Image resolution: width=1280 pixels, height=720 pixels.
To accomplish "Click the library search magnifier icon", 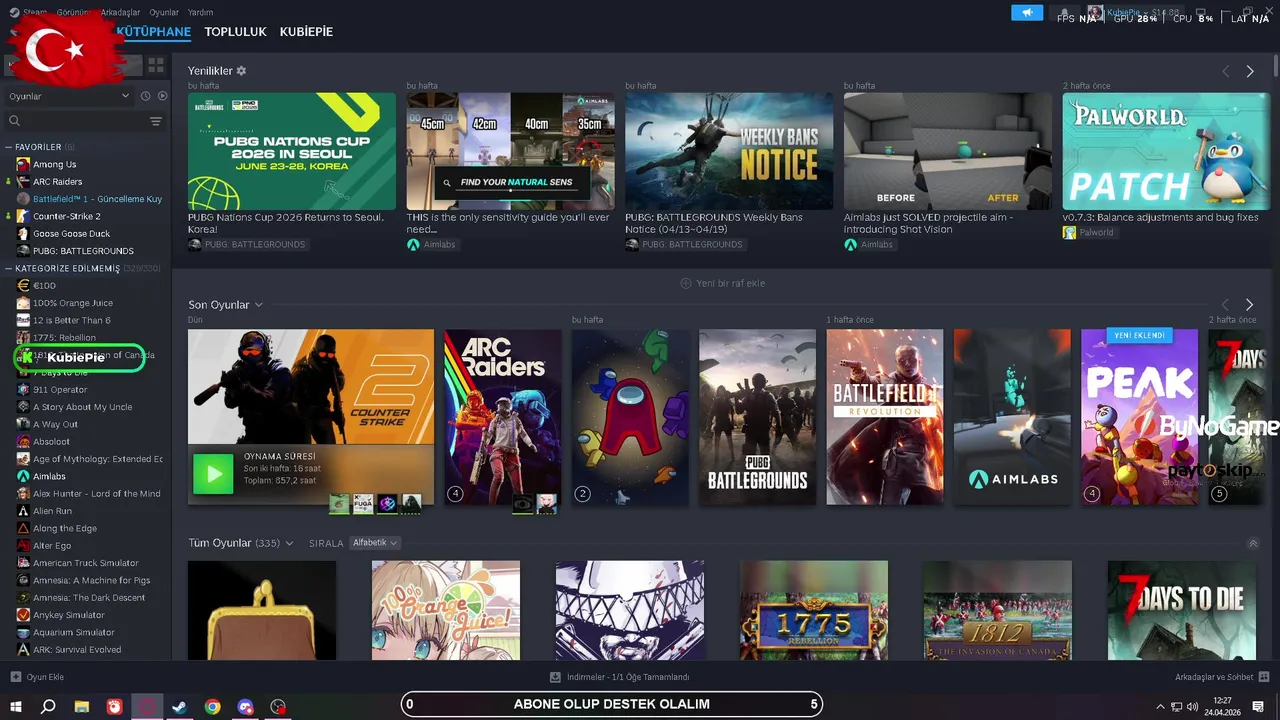I will tap(14, 121).
